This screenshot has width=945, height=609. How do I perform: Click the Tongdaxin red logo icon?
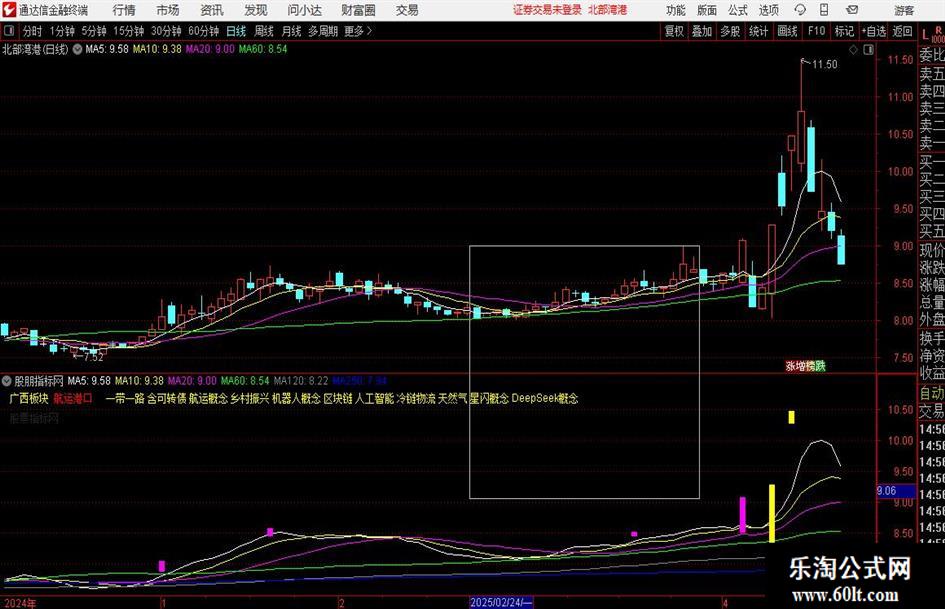coord(8,10)
